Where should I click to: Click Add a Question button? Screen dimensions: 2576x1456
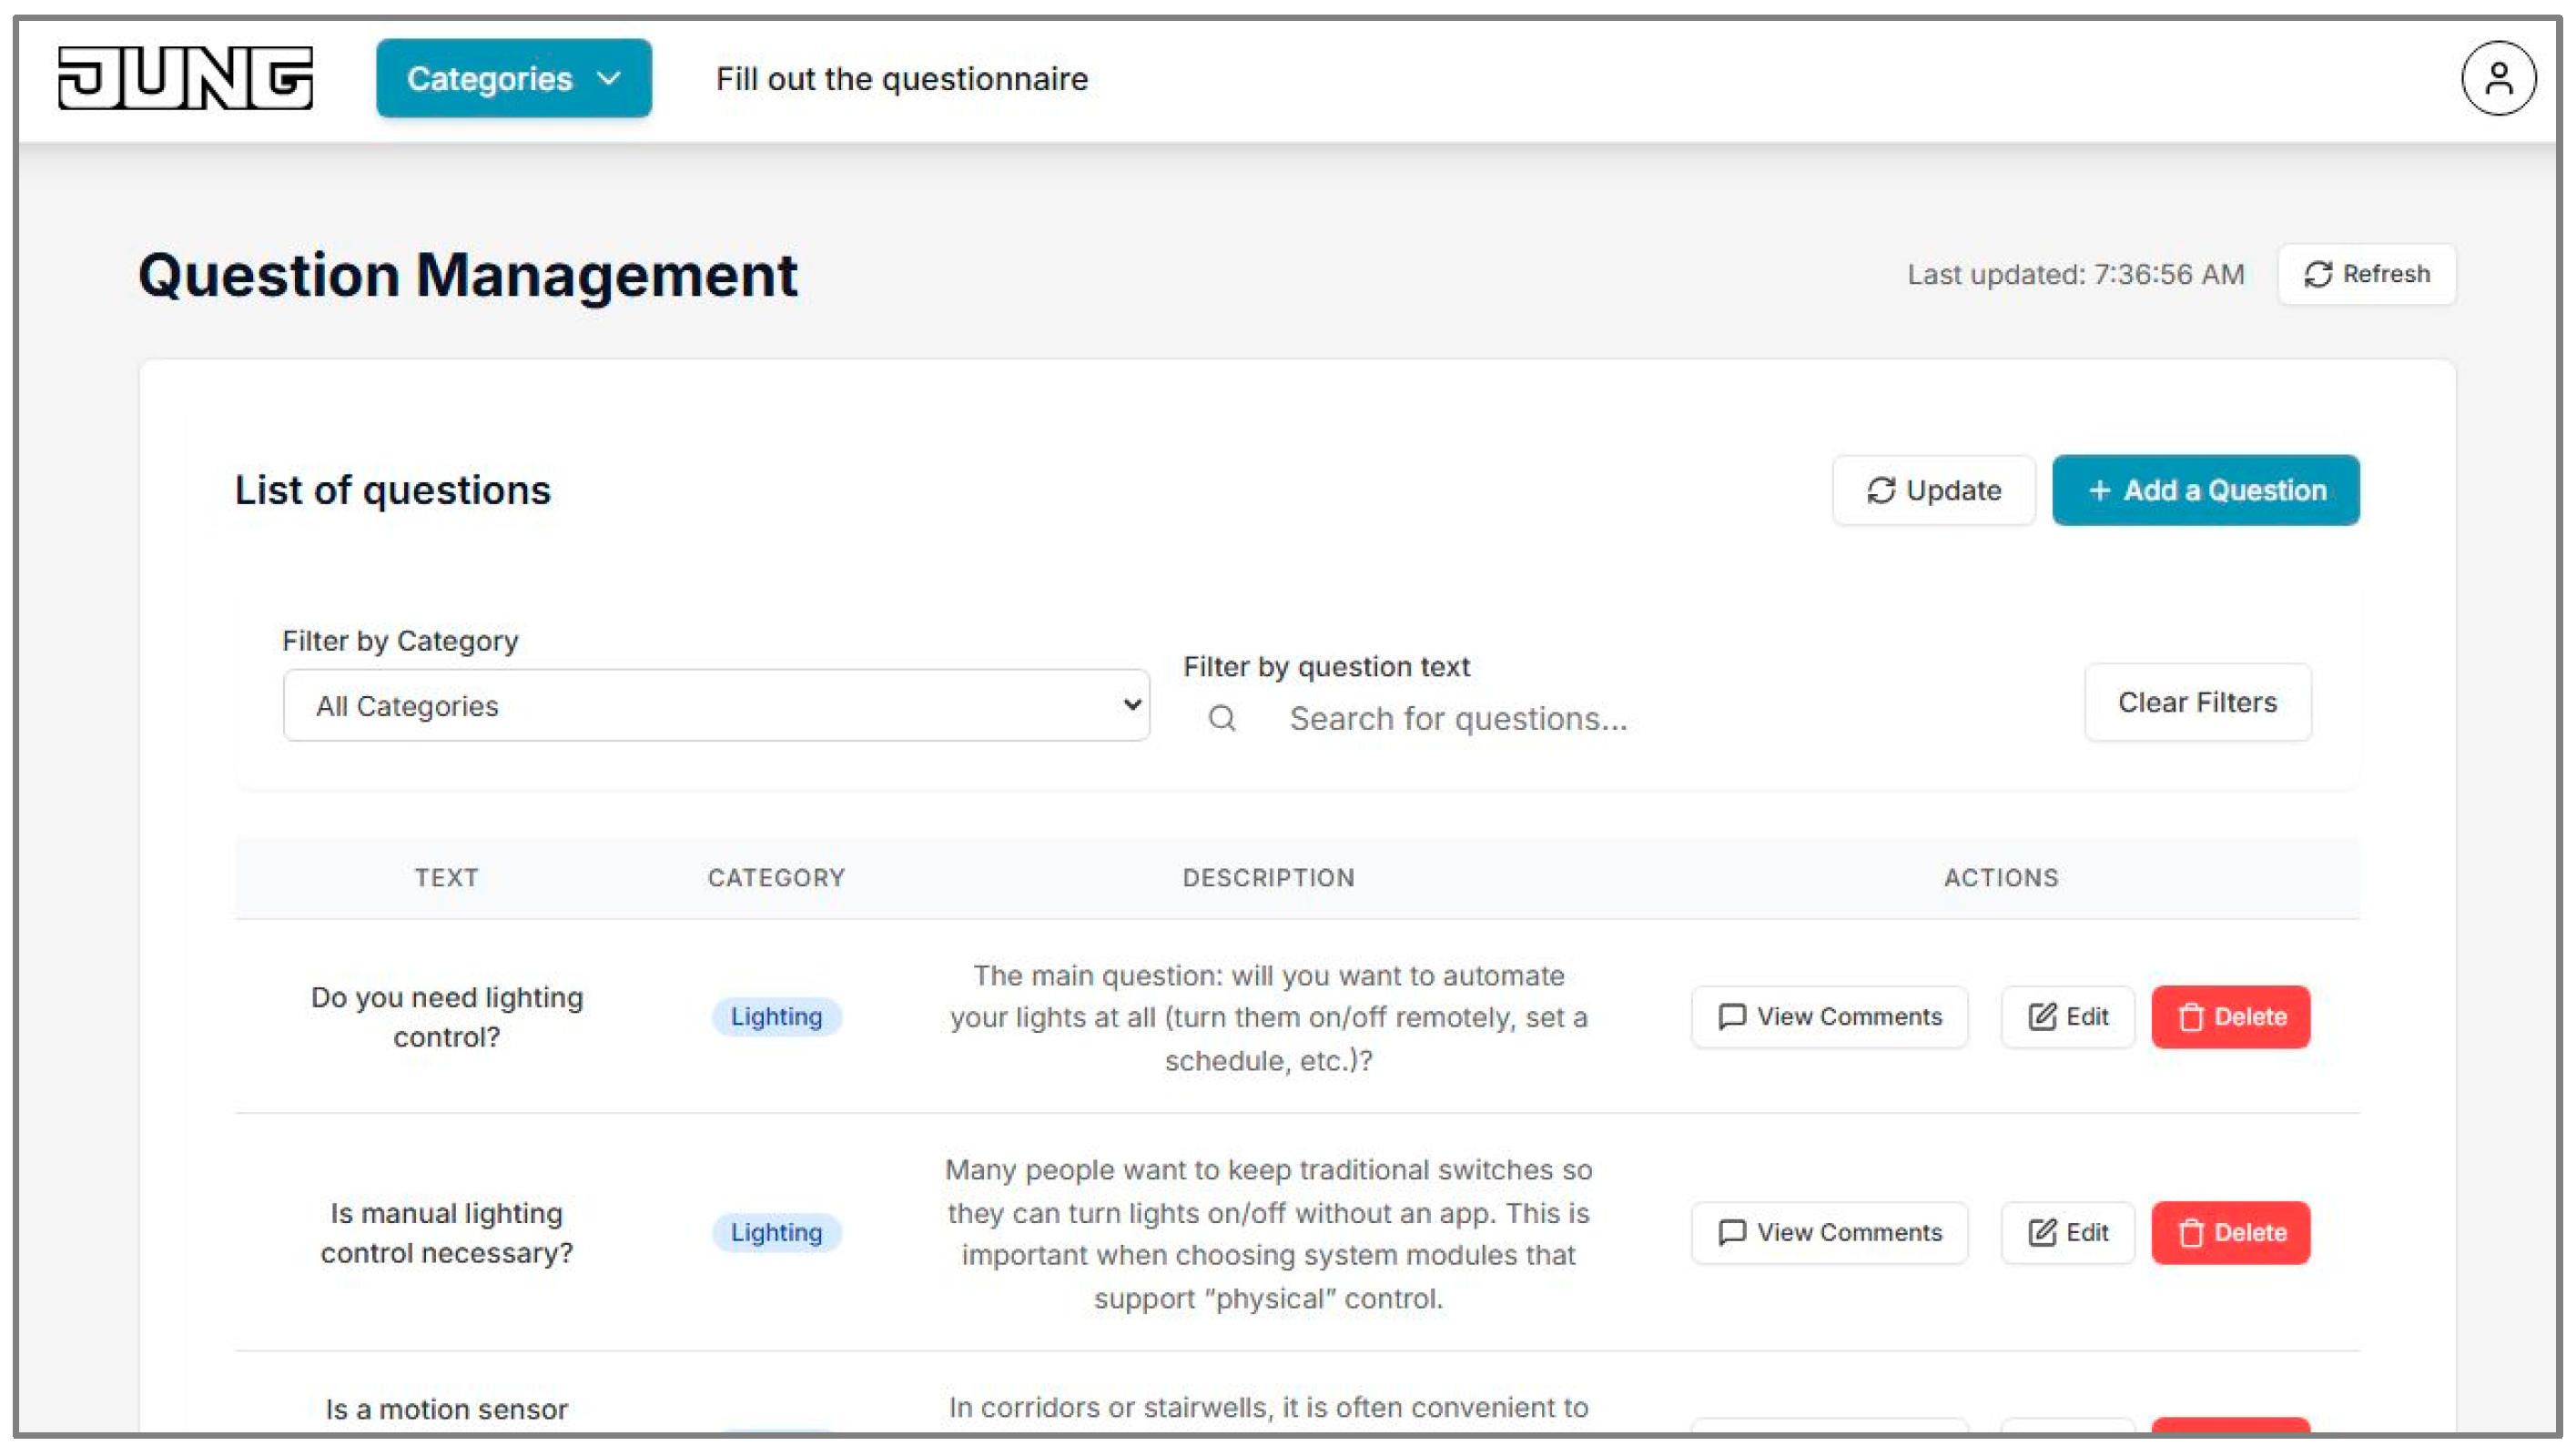point(2205,490)
